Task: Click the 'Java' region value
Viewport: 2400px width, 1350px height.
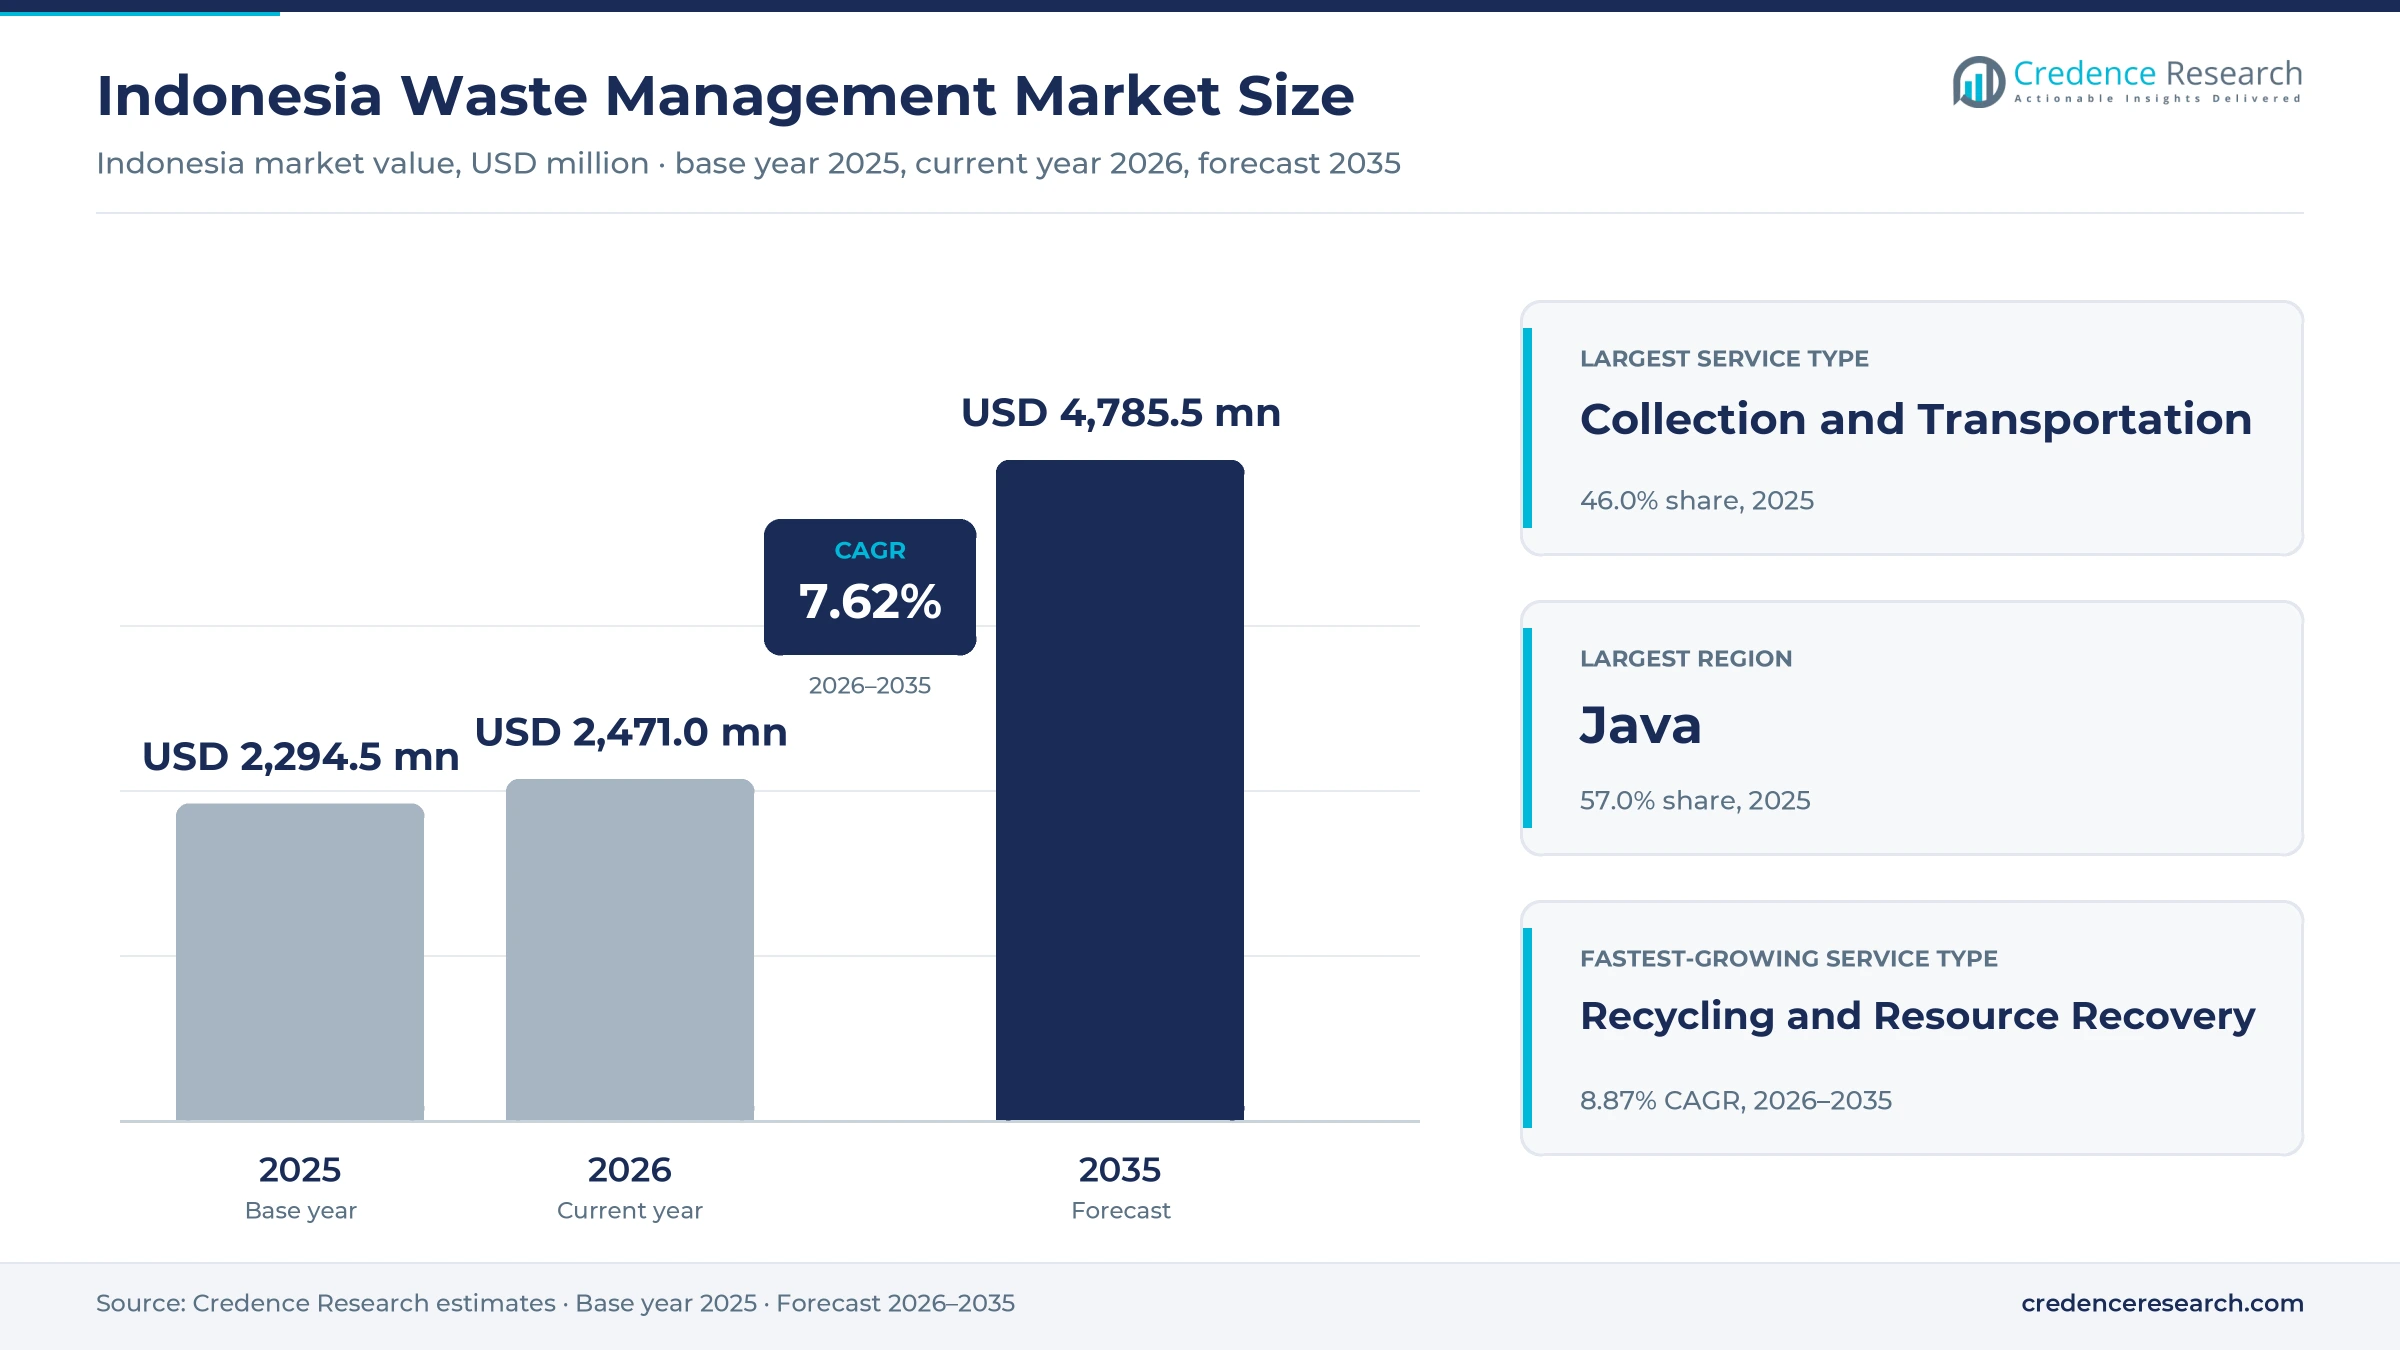Action: click(x=1640, y=726)
